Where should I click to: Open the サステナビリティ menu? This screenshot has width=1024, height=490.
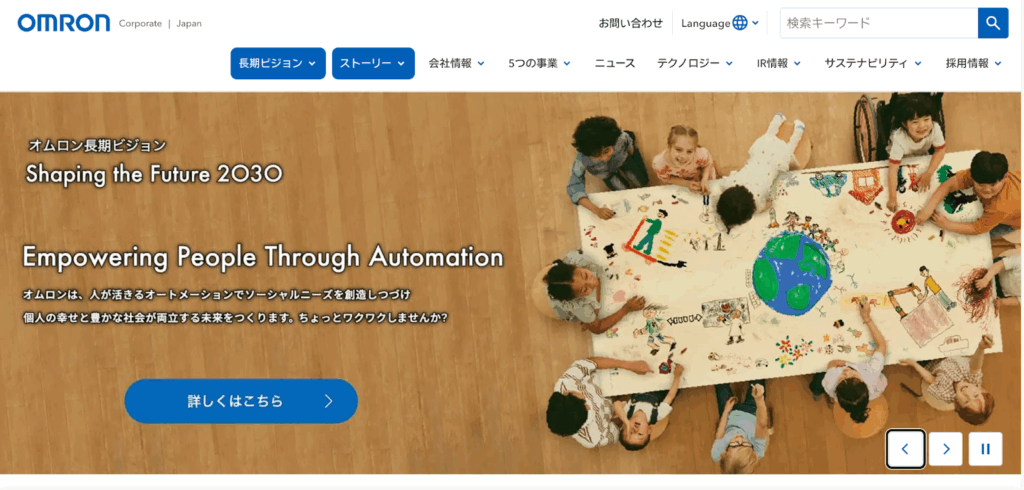coord(873,63)
